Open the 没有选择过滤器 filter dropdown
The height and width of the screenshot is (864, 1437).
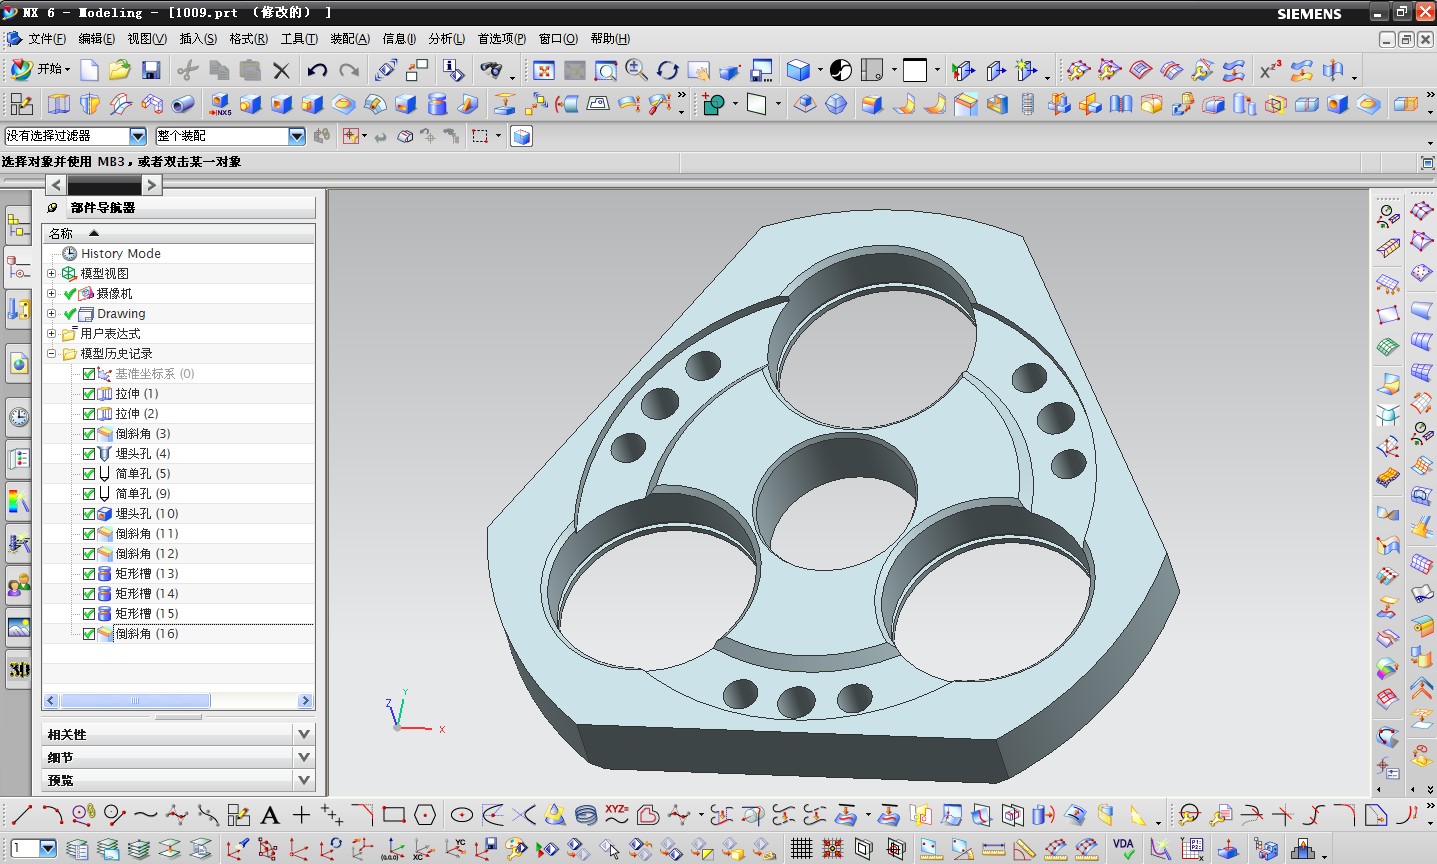point(138,136)
